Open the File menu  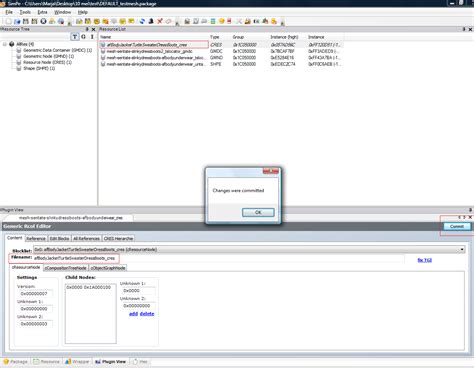[9, 12]
